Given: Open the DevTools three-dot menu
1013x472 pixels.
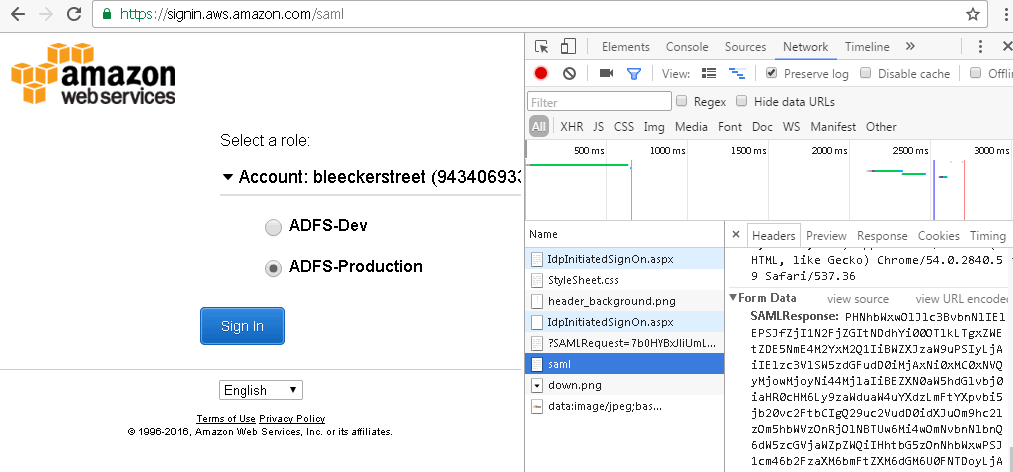Looking at the screenshot, I should click(x=980, y=46).
